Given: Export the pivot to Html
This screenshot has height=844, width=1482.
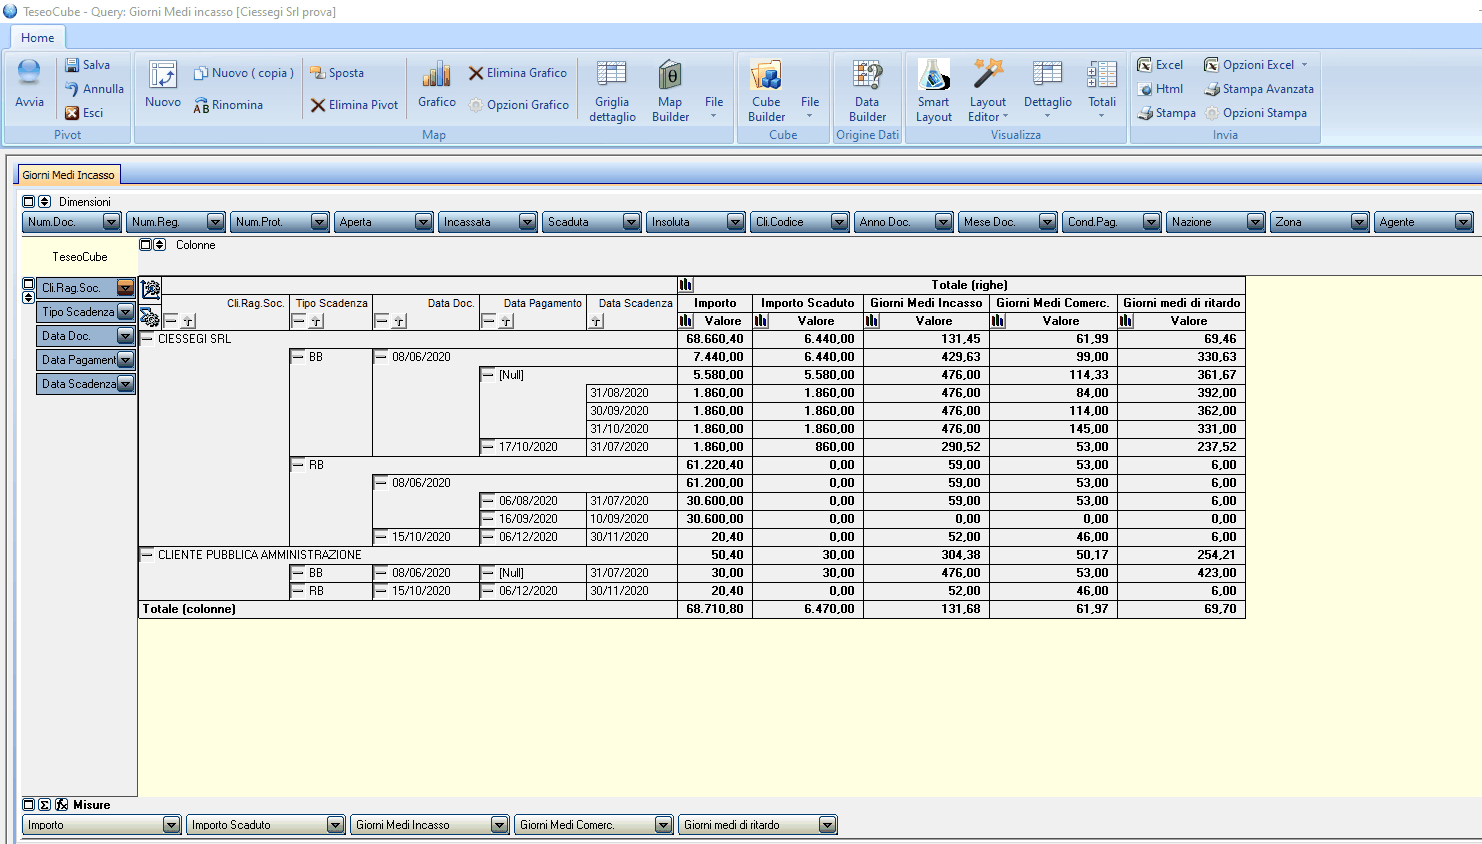Looking at the screenshot, I should click(x=1160, y=89).
